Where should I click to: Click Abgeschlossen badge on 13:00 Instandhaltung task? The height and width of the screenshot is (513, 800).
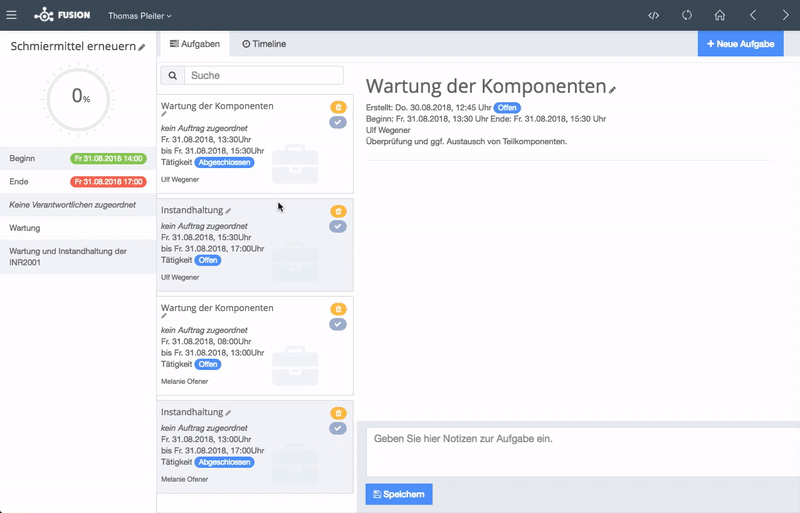(224, 462)
